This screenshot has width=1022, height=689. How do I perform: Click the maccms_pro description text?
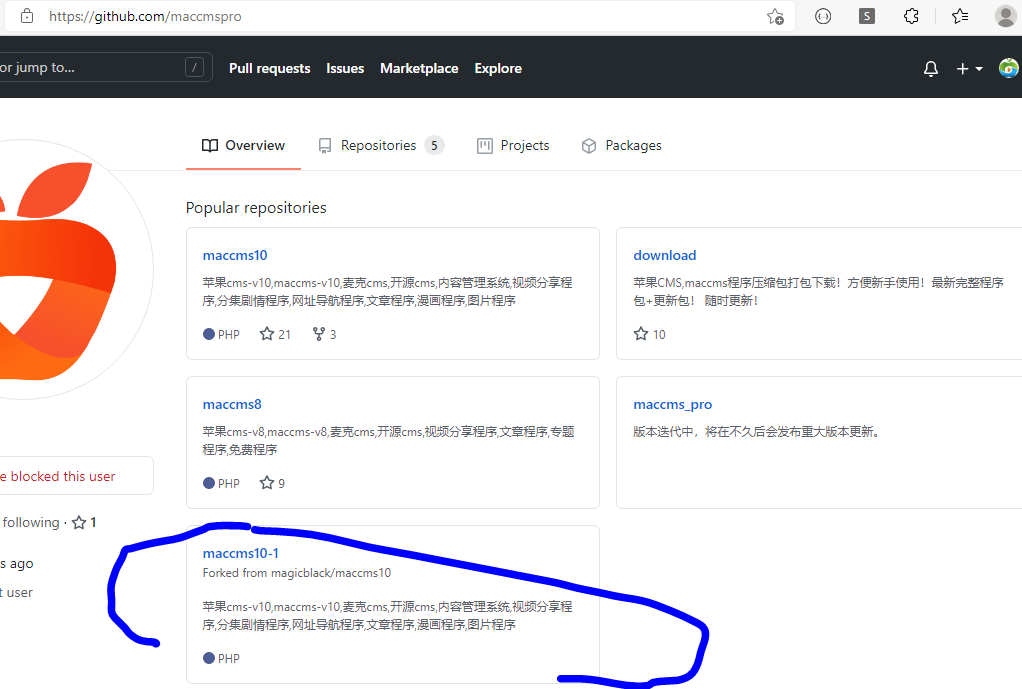point(756,432)
